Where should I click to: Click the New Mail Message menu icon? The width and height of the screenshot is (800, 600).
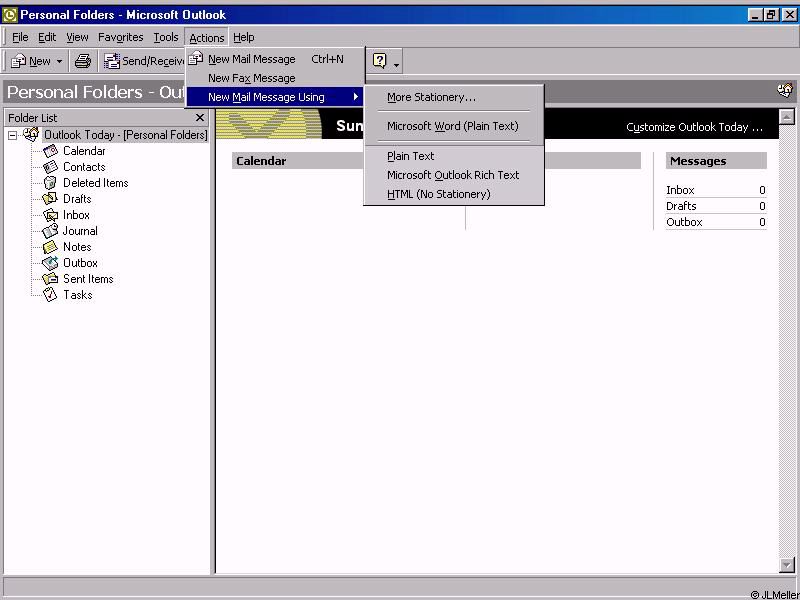coord(195,59)
